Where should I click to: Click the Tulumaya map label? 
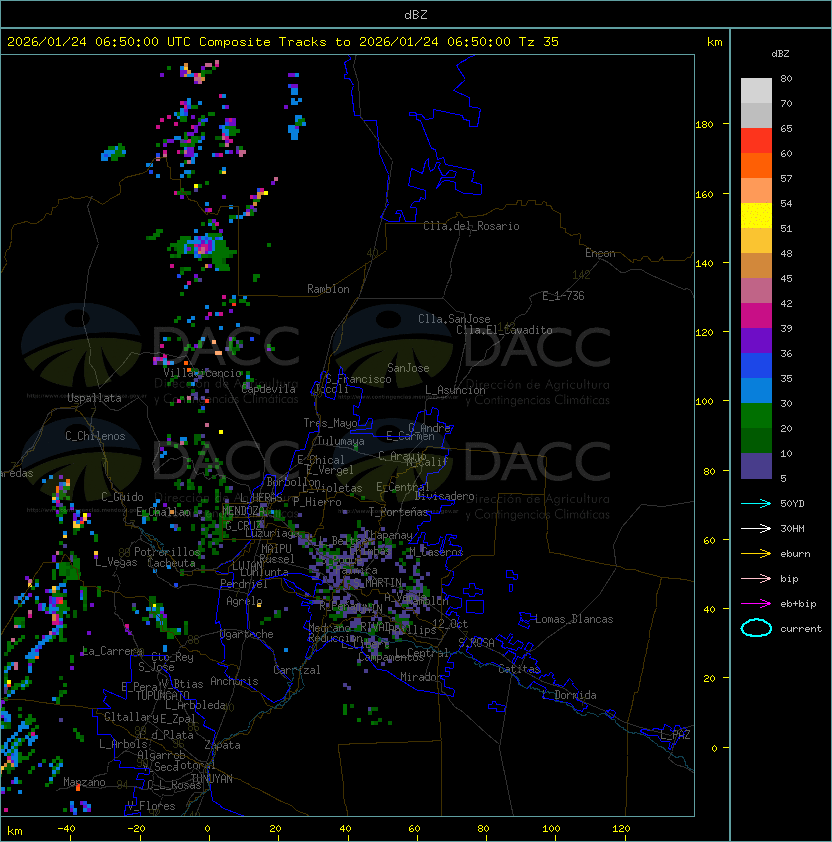pos(341,441)
